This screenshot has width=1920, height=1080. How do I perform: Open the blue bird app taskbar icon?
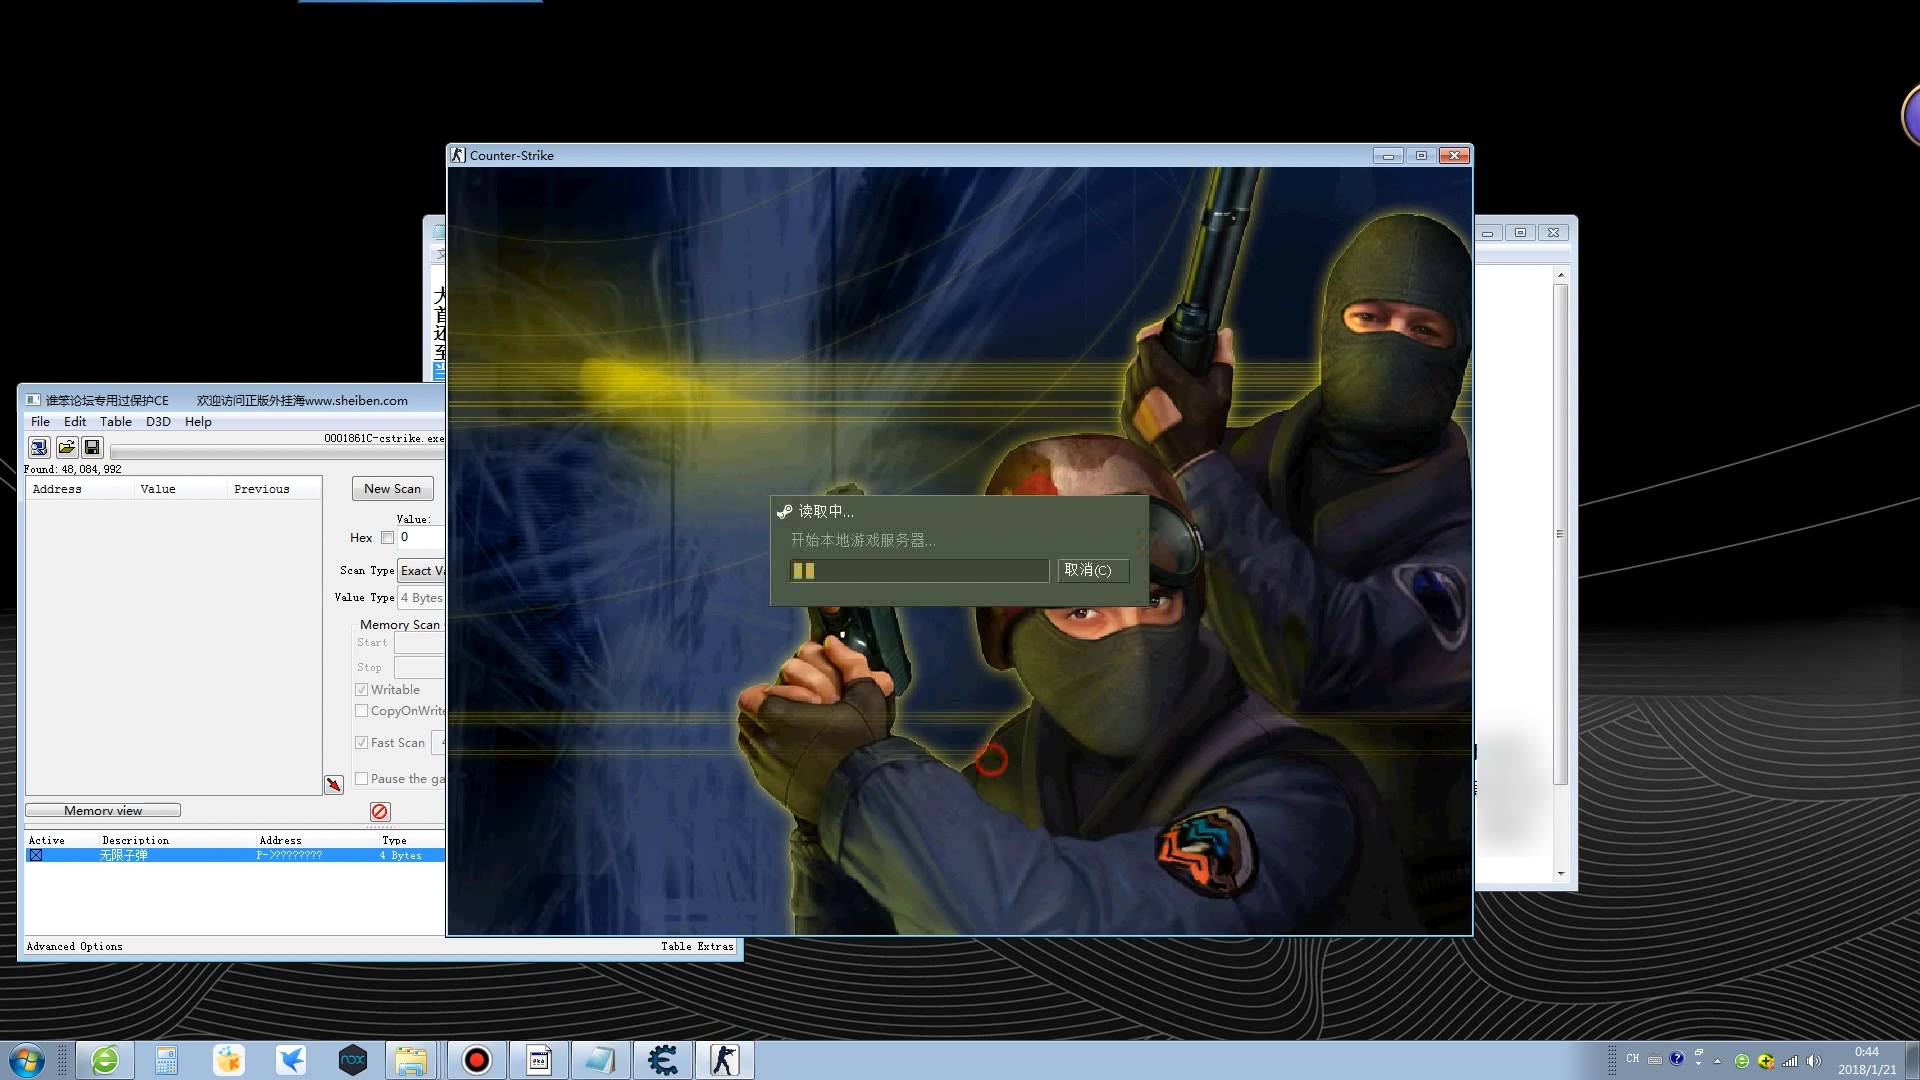tap(291, 1060)
